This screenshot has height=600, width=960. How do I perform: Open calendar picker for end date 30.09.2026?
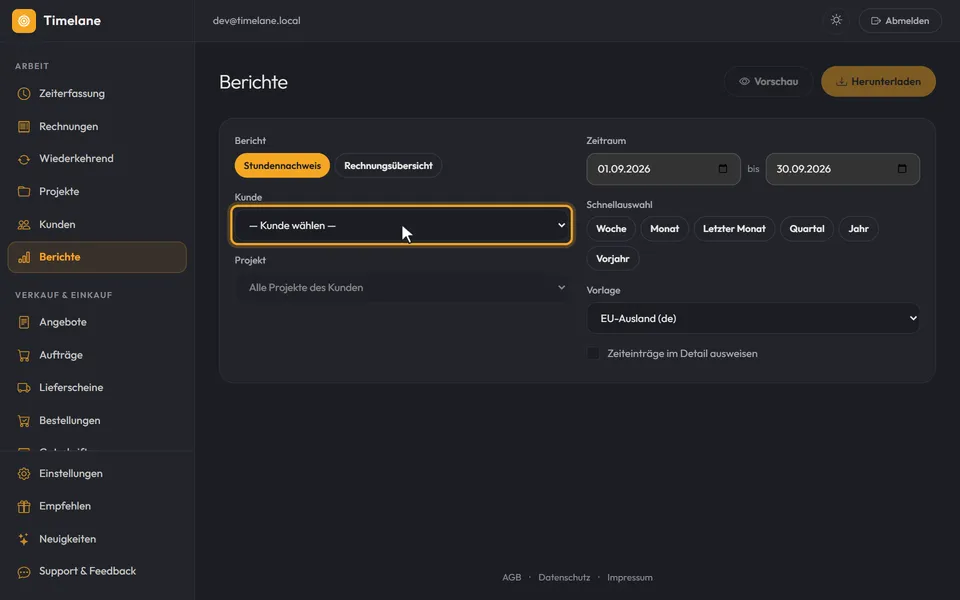click(x=902, y=168)
